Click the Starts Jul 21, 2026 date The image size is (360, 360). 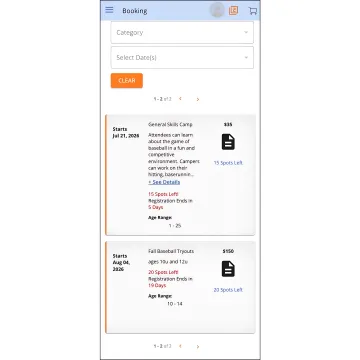tap(126, 132)
